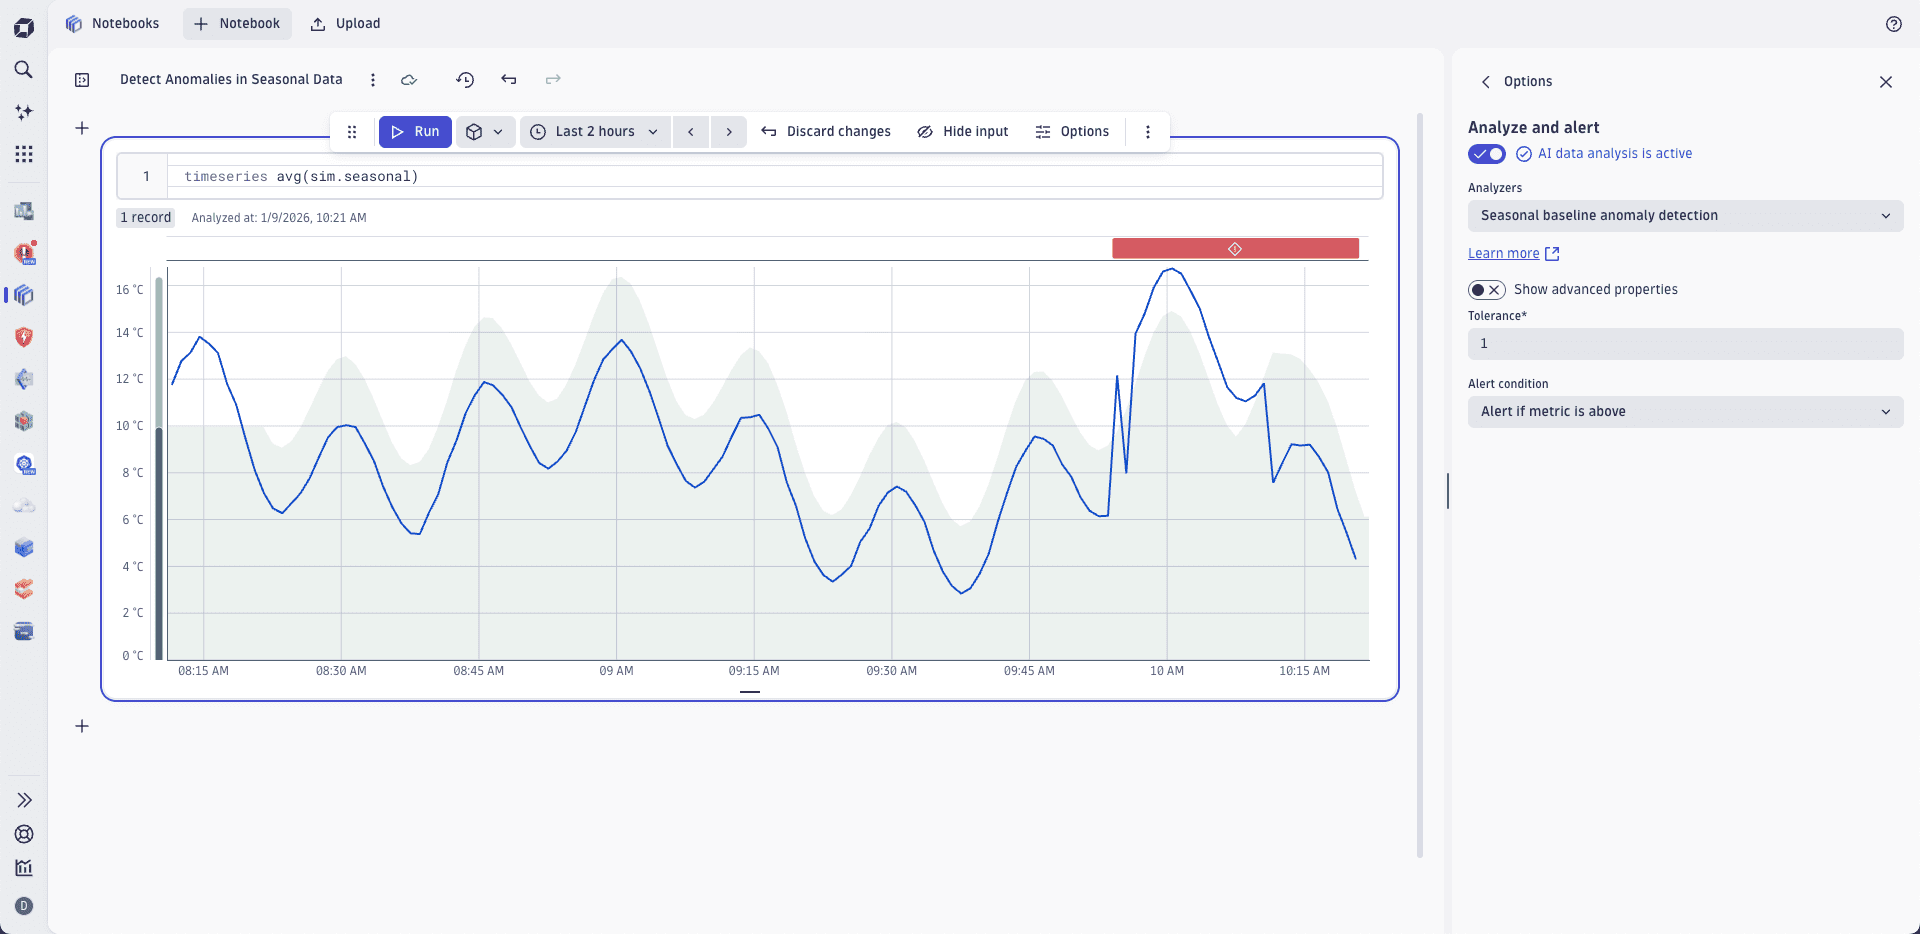Toggle off AI data analysis

point(1485,154)
